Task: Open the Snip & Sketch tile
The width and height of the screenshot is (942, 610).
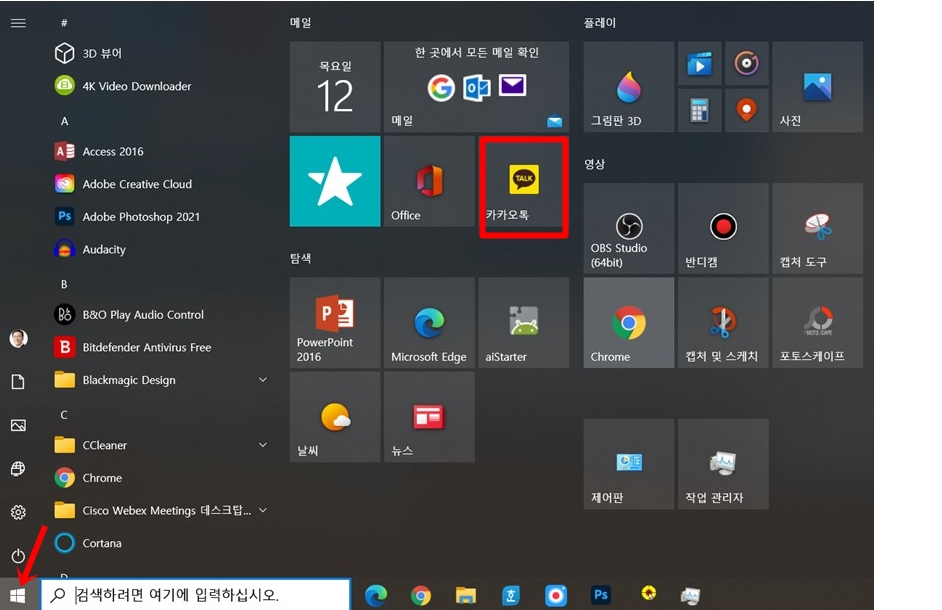Action: pos(723,323)
